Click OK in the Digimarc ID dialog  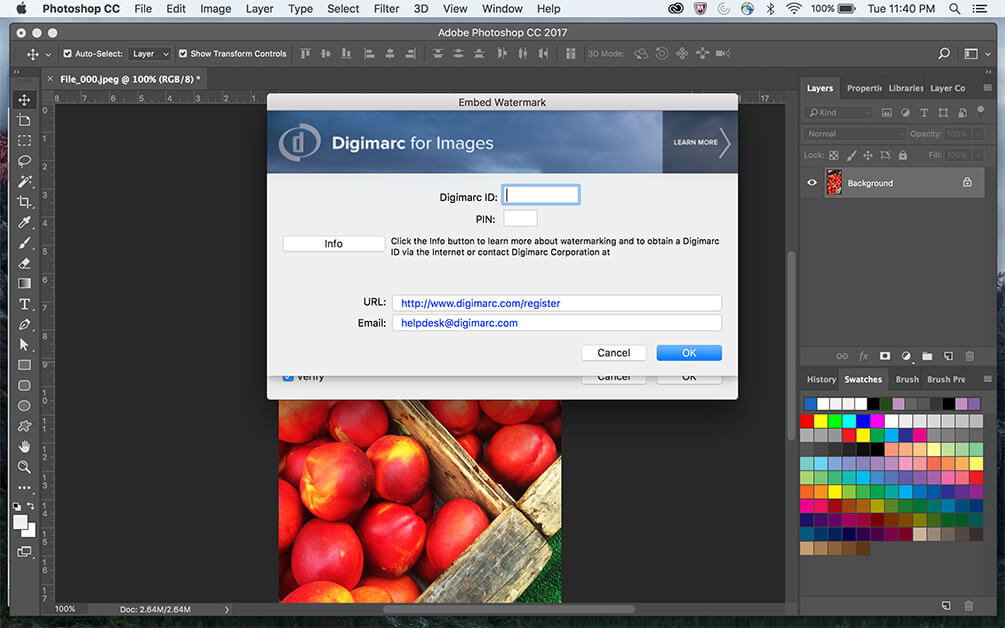[x=689, y=353]
